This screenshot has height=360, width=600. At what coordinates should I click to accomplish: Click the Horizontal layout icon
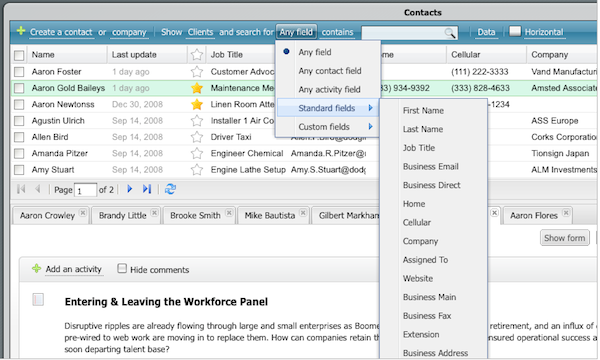coord(515,31)
